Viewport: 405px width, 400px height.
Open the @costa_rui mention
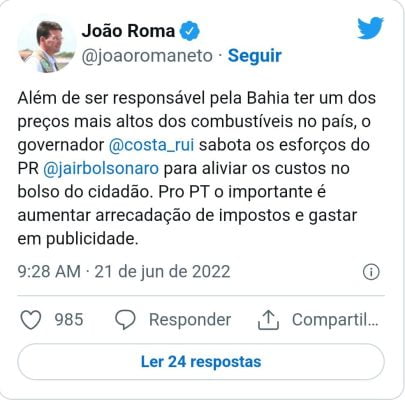click(151, 145)
